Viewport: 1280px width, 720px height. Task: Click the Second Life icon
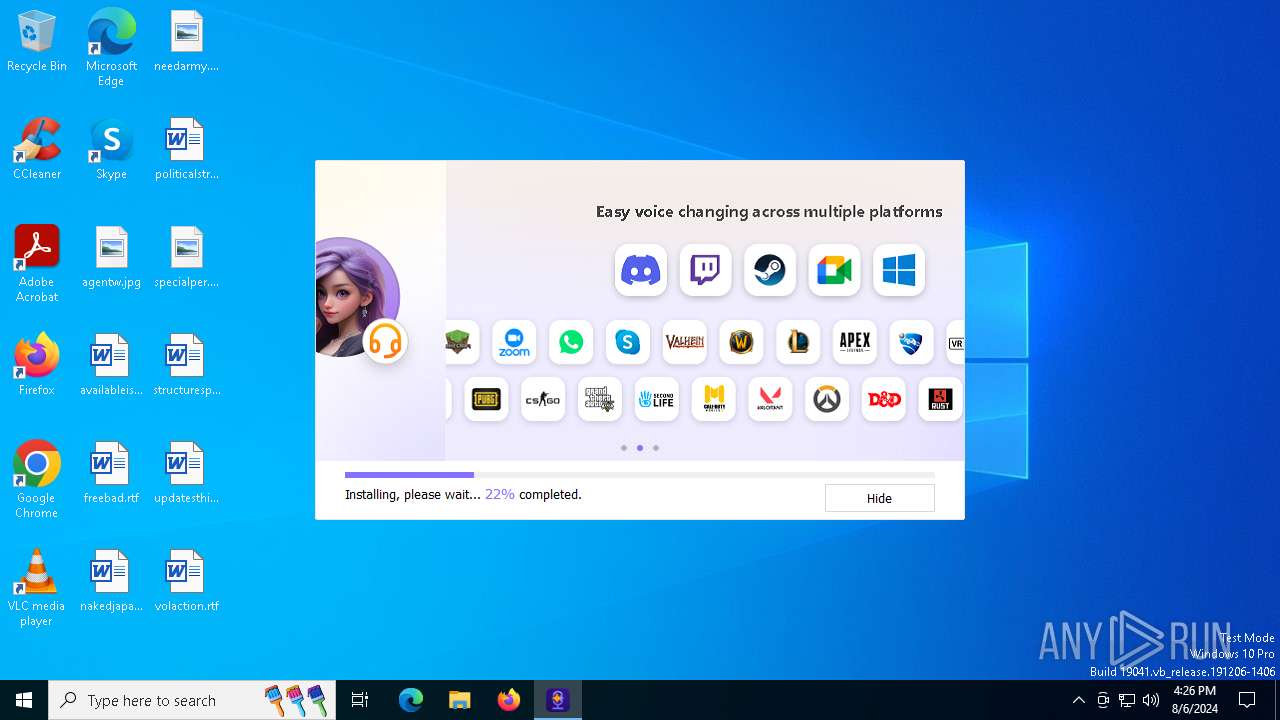pyautogui.click(x=657, y=399)
